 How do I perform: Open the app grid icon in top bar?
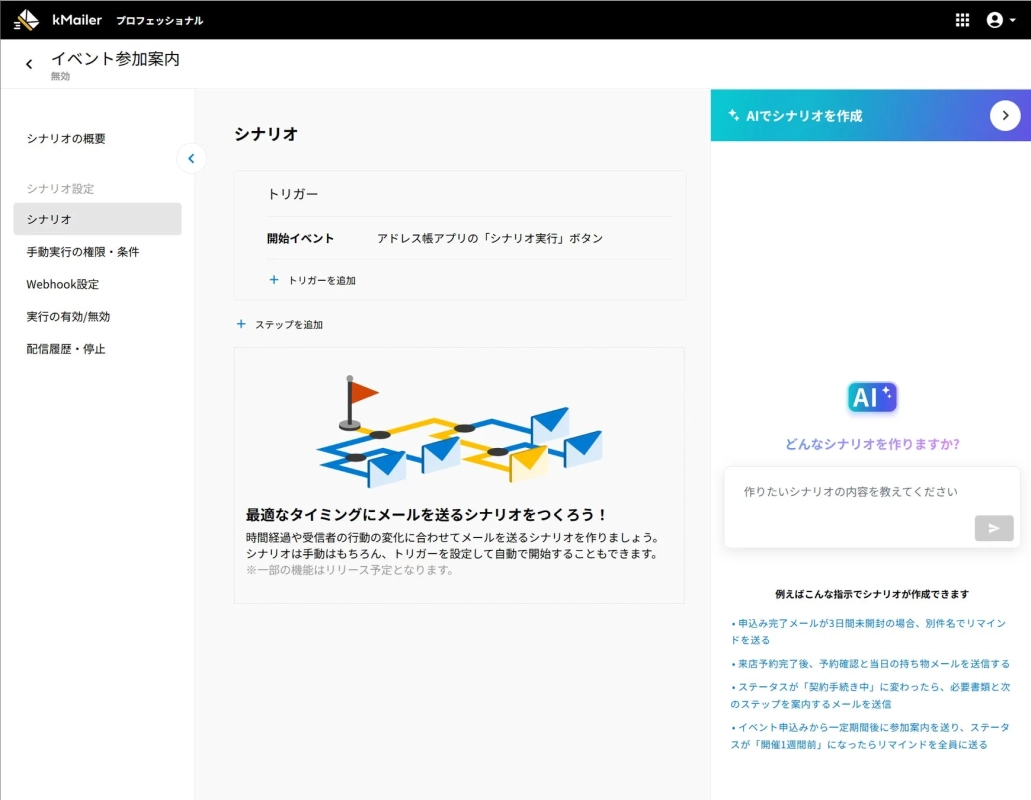[x=961, y=19]
